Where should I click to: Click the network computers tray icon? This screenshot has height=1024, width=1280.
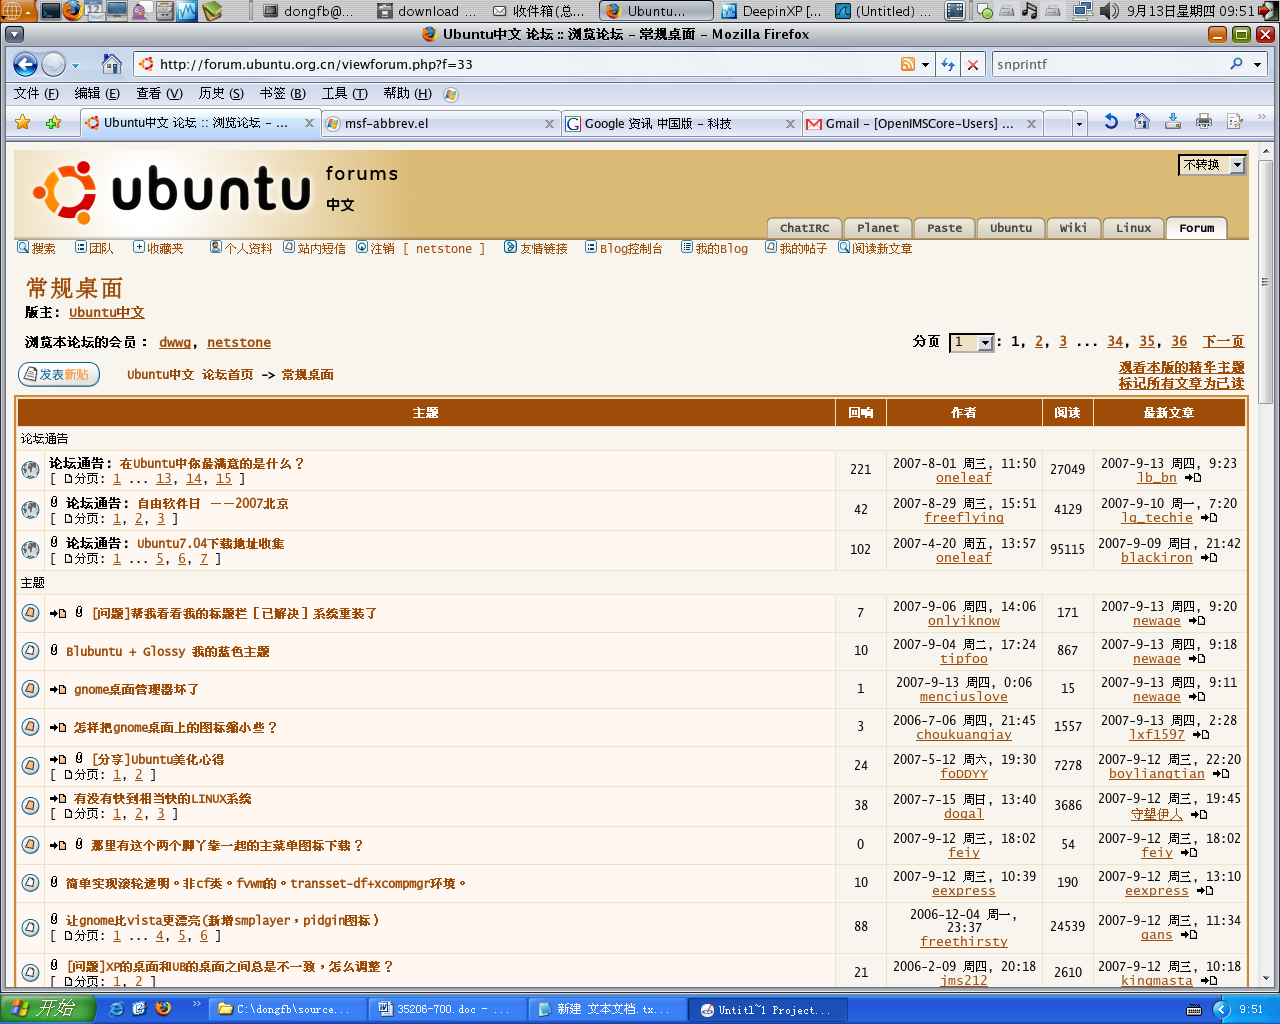[1083, 11]
